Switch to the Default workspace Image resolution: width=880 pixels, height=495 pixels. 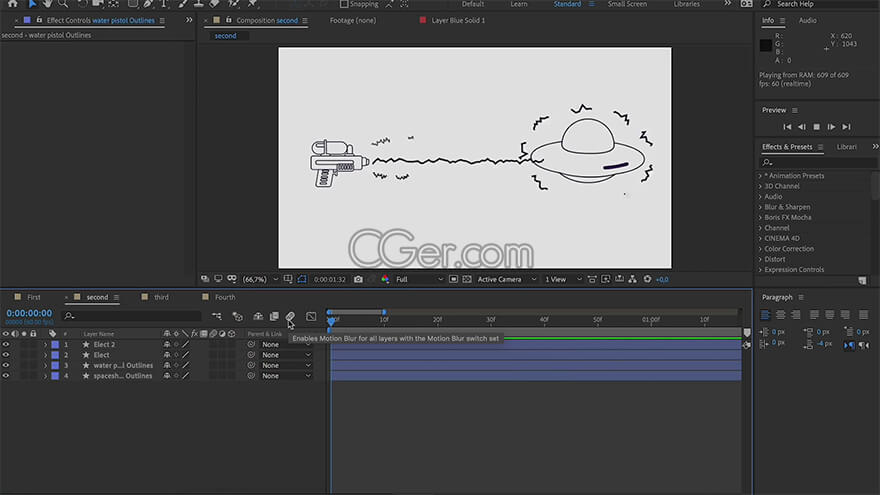pos(473,4)
